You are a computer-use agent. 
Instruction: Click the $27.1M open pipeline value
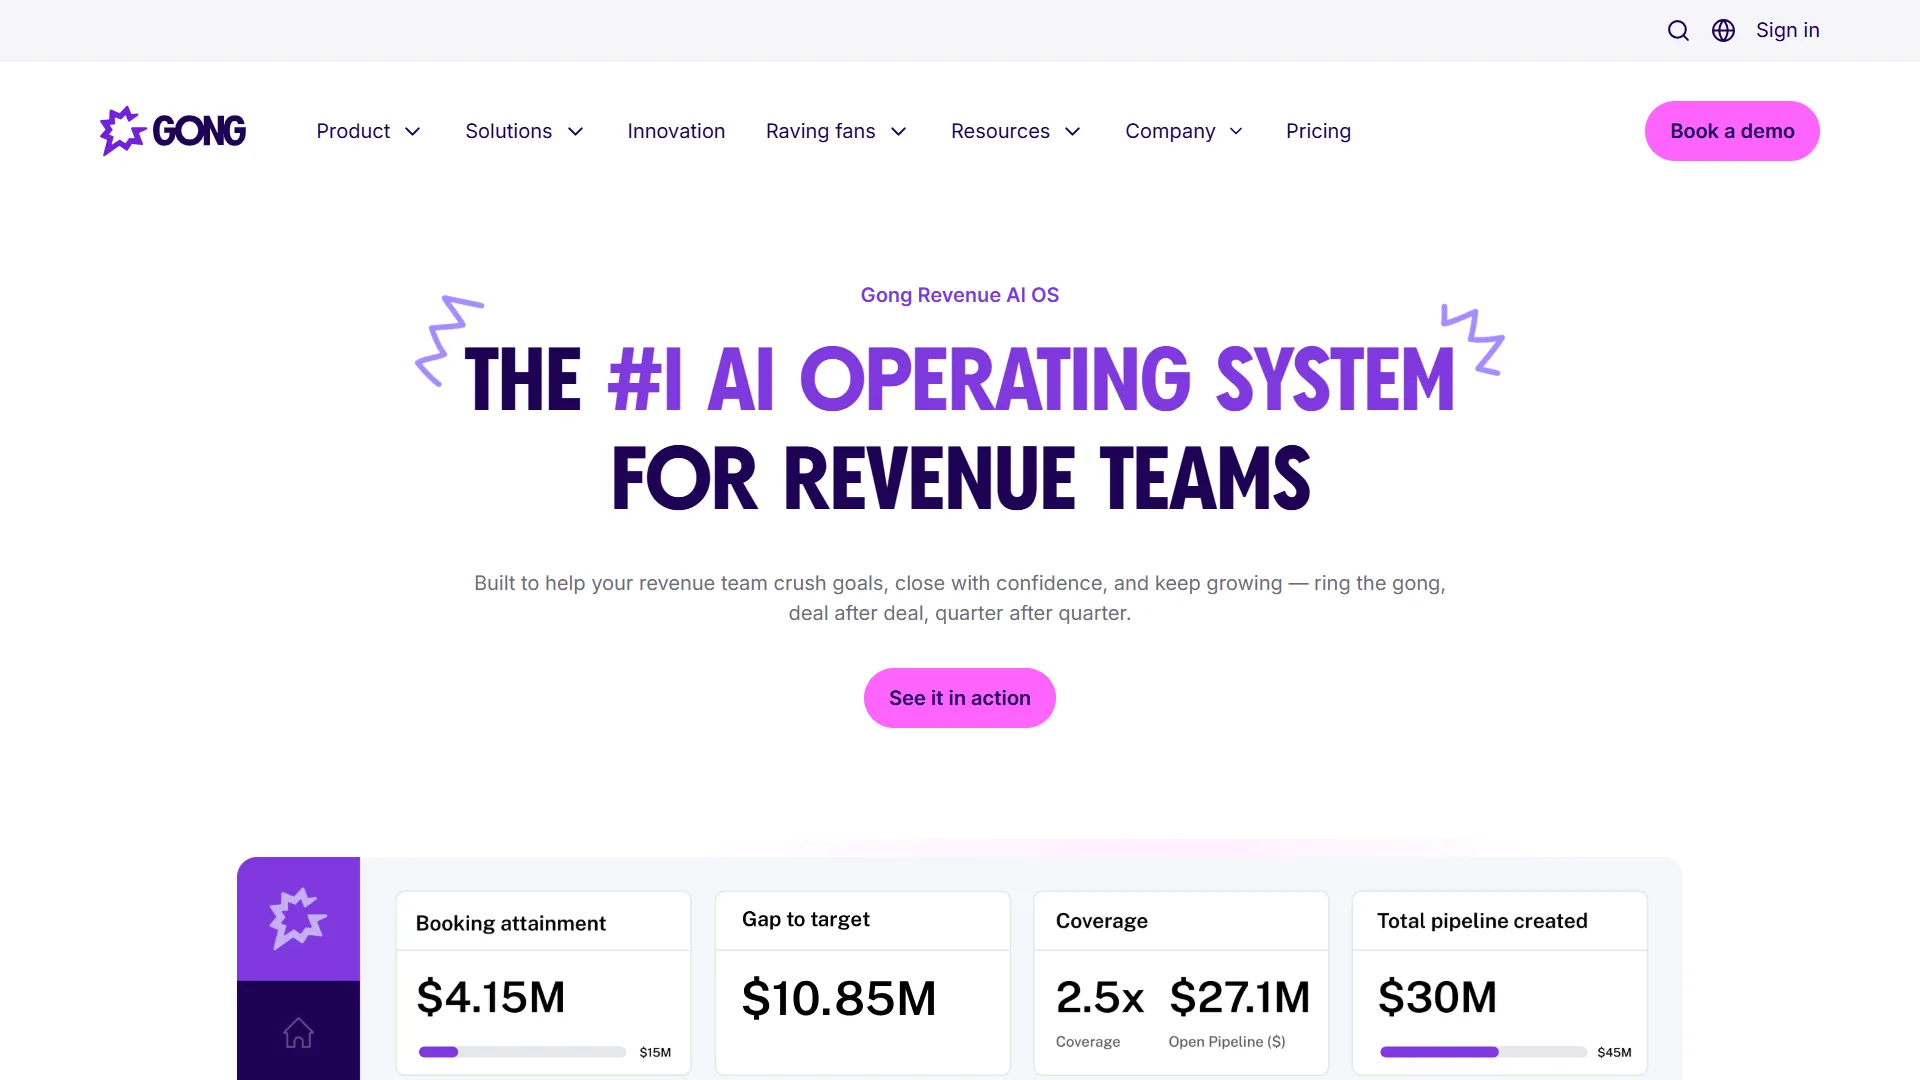[x=1240, y=997]
